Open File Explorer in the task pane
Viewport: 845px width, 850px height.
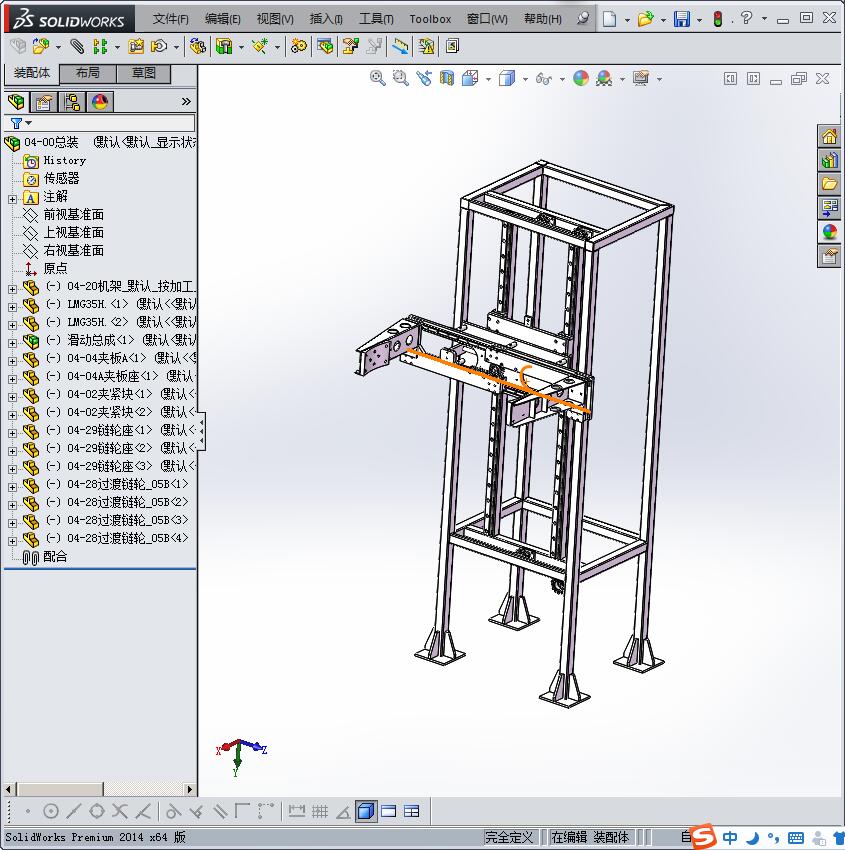829,184
